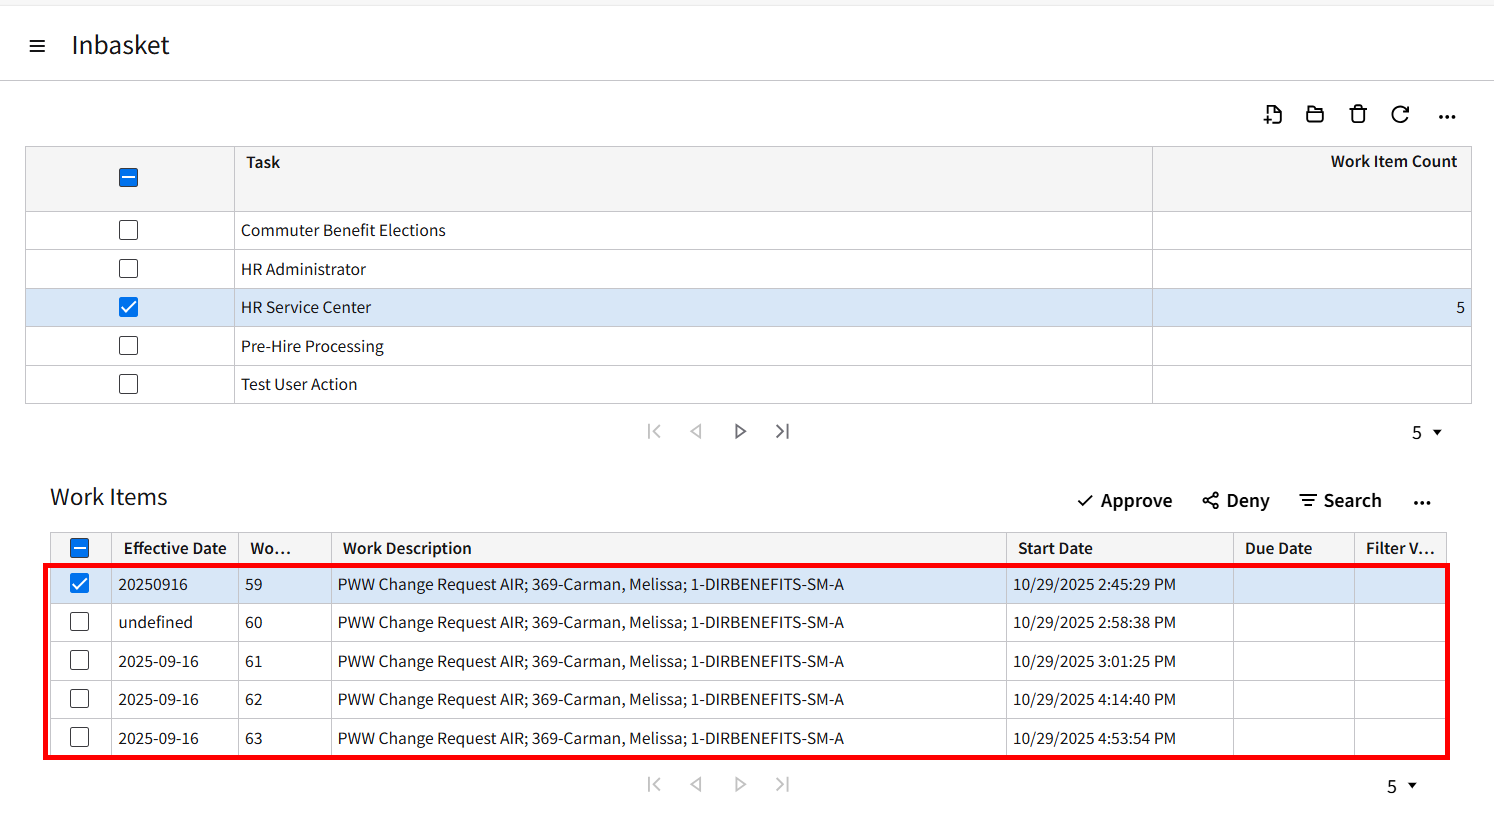Check the Commuter Benefit Elections checkbox
Screen dimensions: 1494x824
click(x=128, y=230)
